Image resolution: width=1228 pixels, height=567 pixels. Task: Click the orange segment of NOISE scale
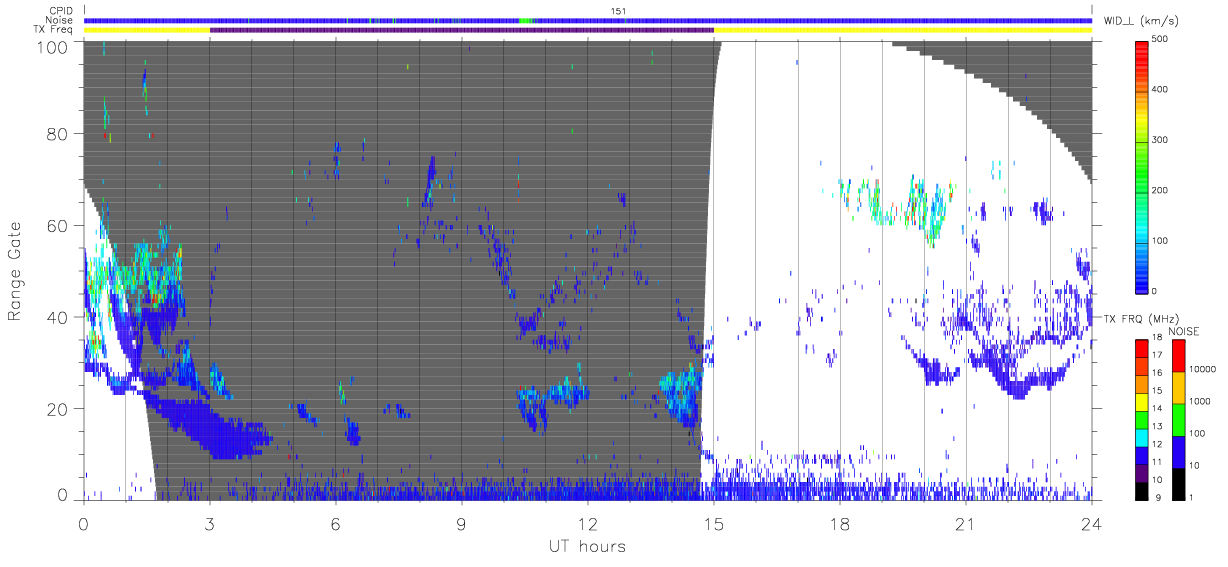click(x=1177, y=387)
